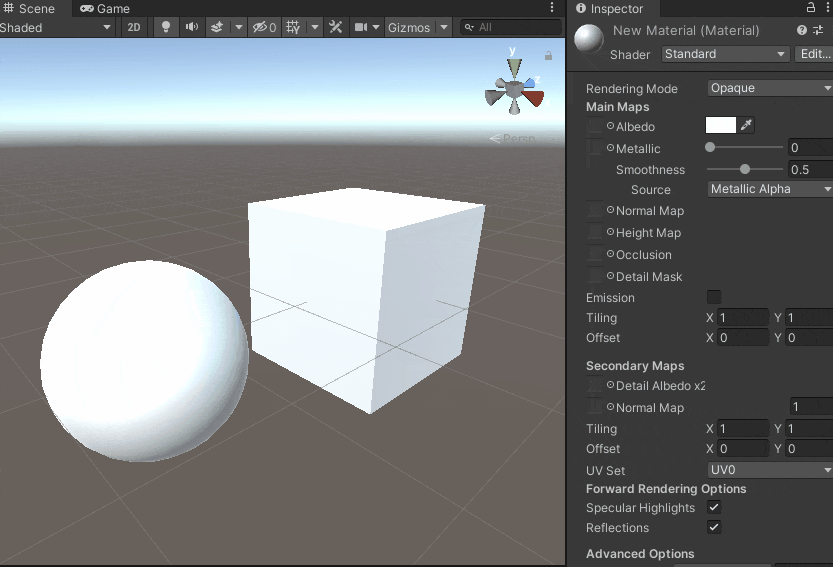Select the white cube in scene

[x=366, y=298]
